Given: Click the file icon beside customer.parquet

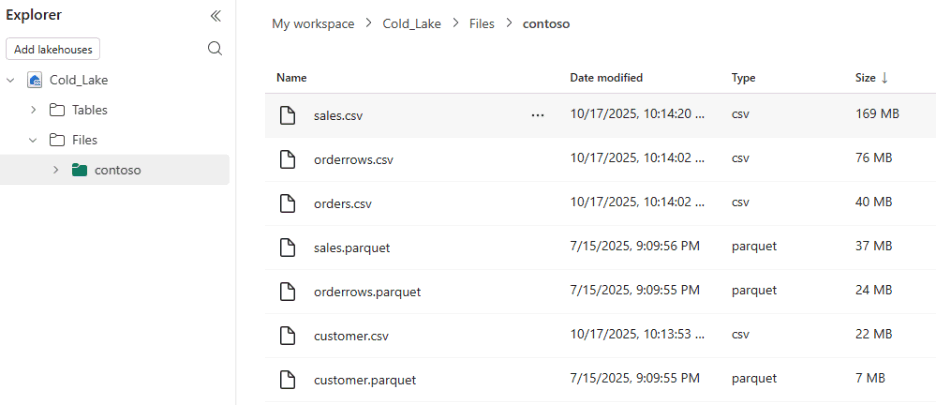Looking at the screenshot, I should (x=288, y=380).
